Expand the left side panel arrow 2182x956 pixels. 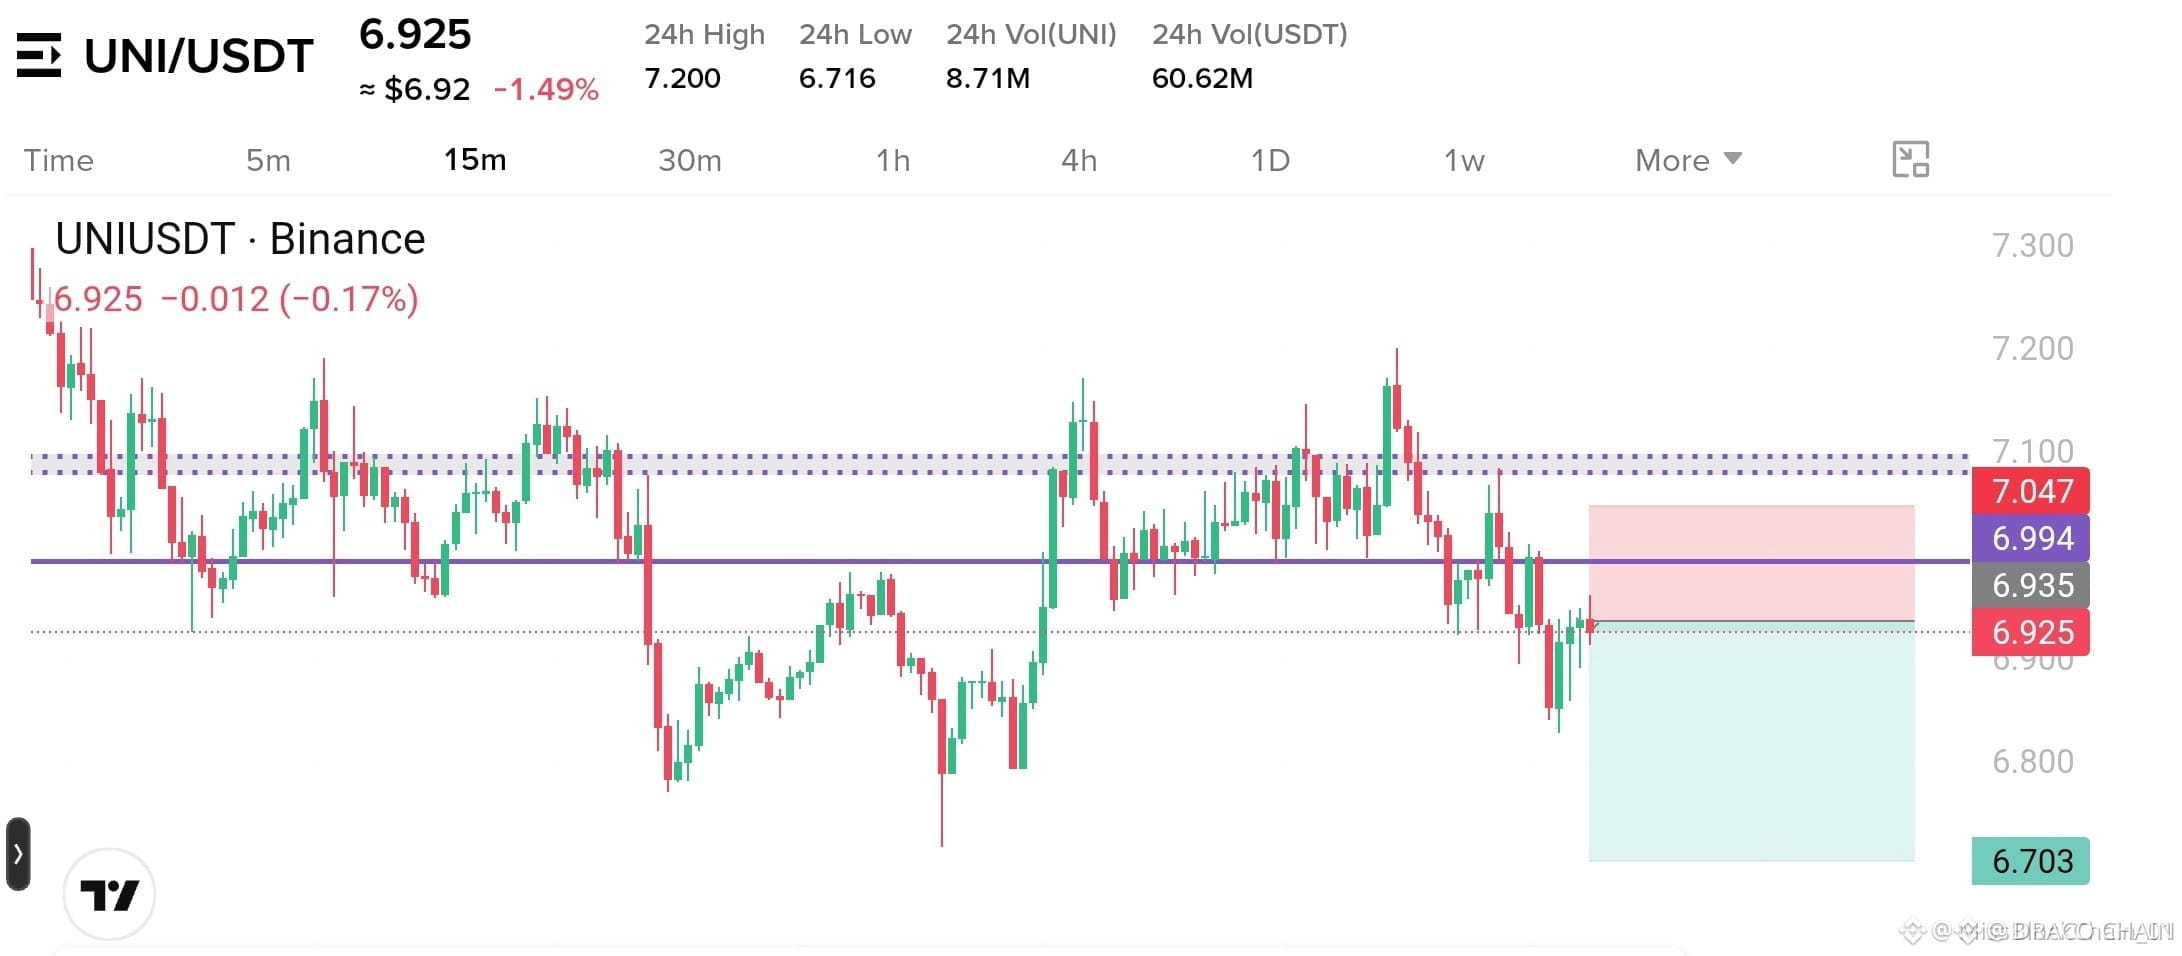click(18, 853)
